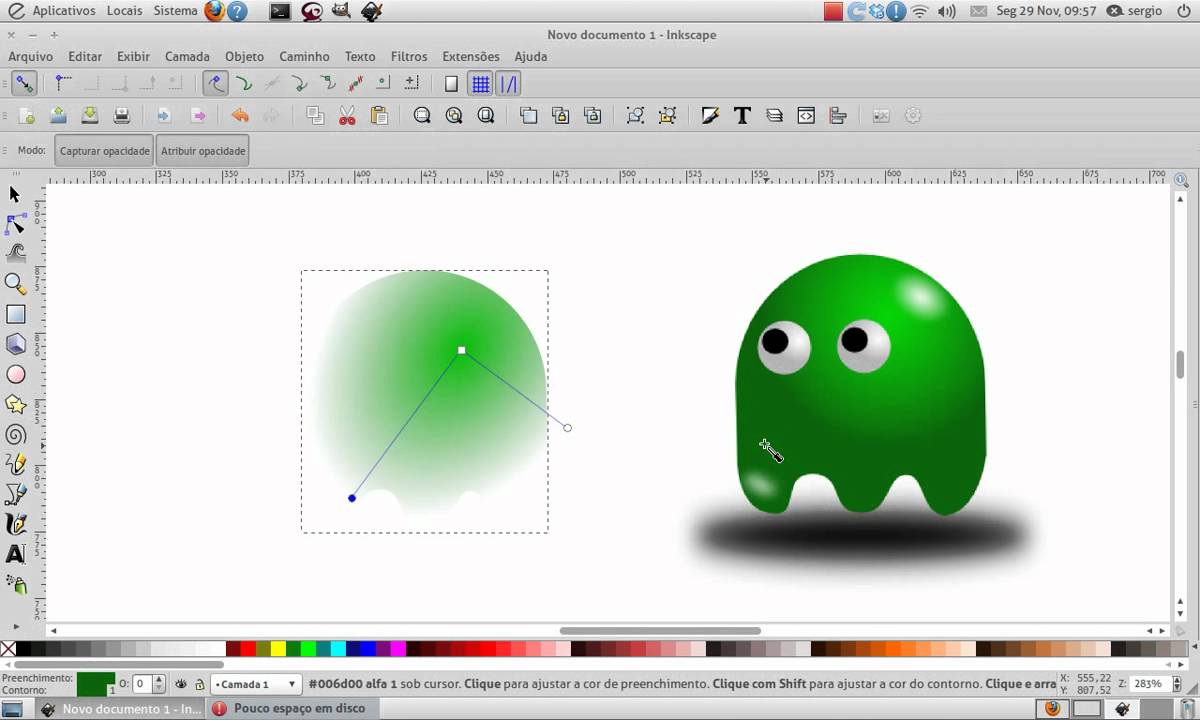Click the no-color X swatch
The width and height of the screenshot is (1200, 720).
pyautogui.click(x=8, y=649)
